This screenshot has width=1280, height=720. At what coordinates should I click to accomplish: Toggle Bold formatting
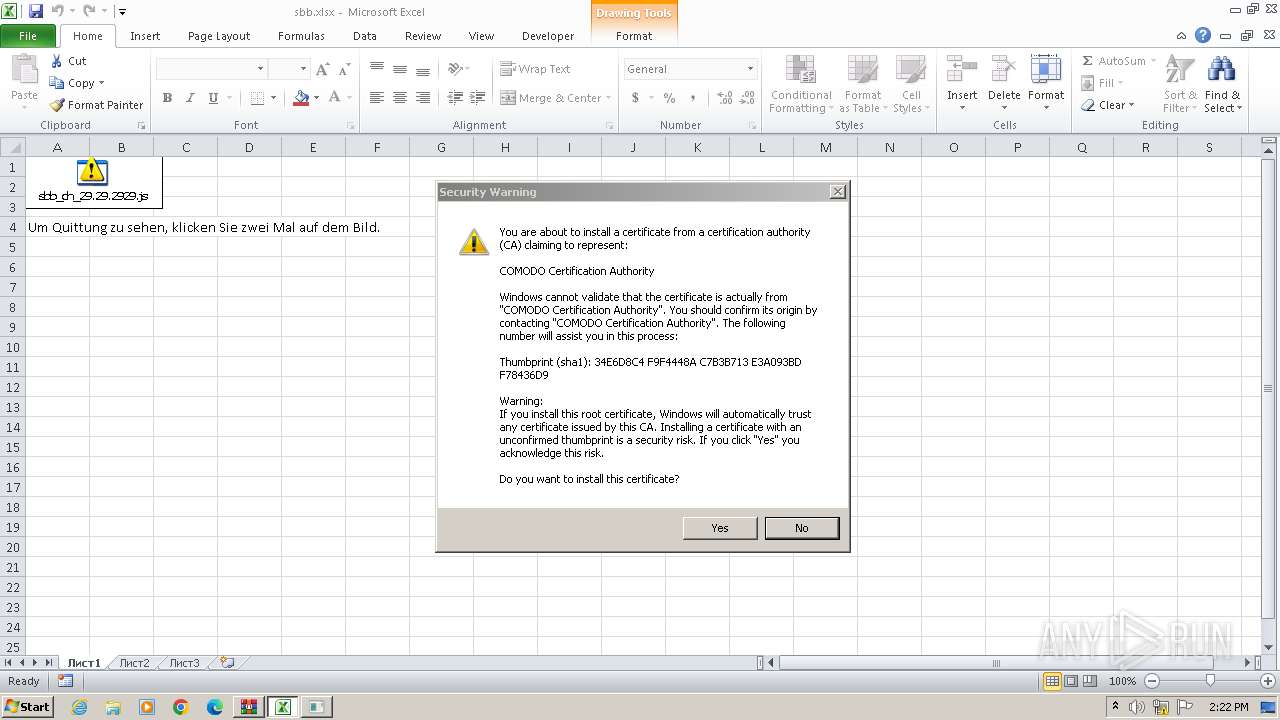167,98
